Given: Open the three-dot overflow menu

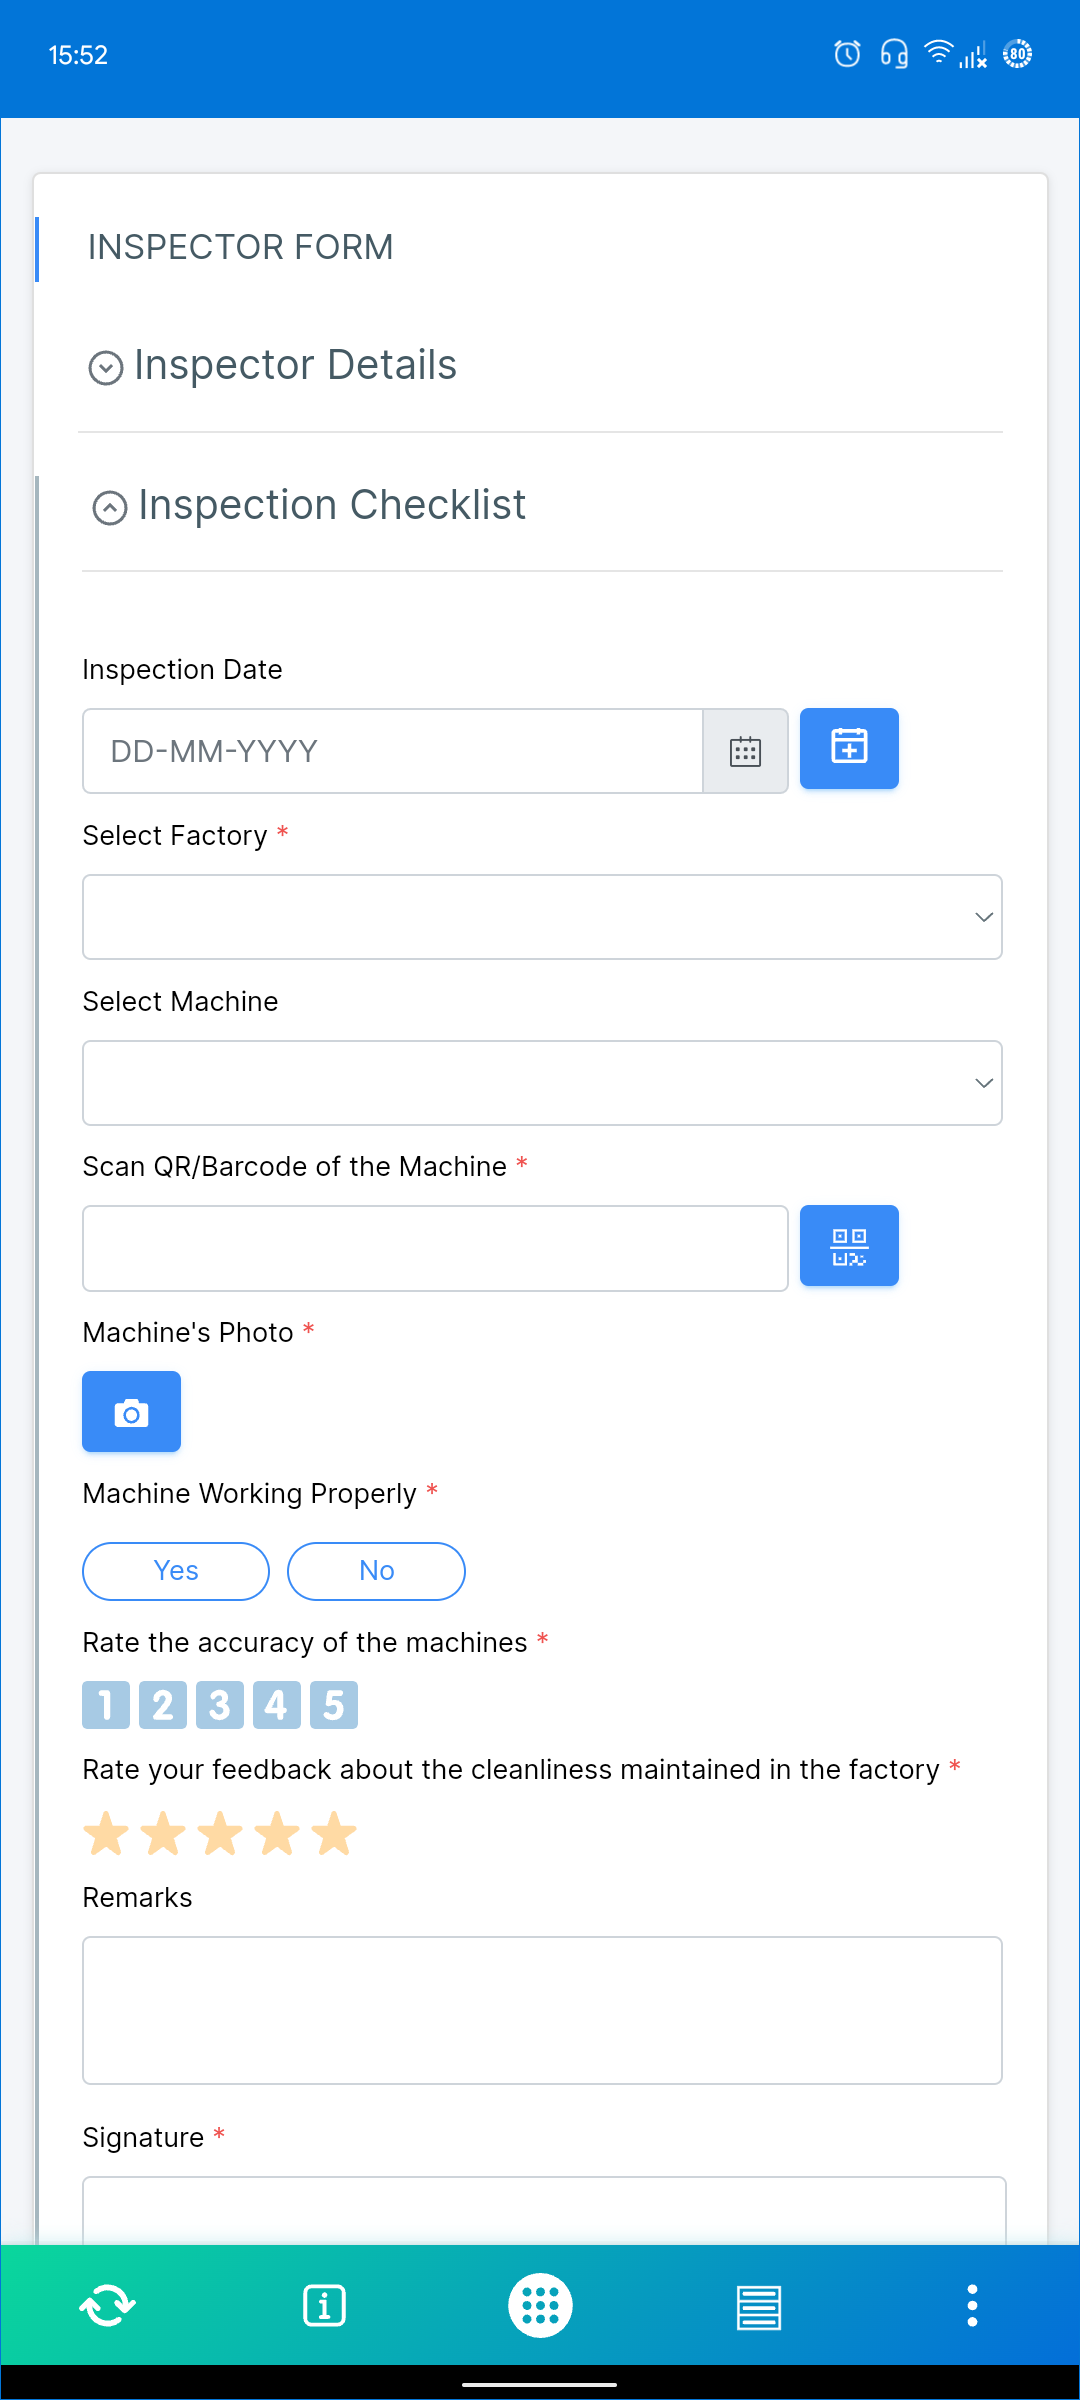Looking at the screenshot, I should [972, 2303].
